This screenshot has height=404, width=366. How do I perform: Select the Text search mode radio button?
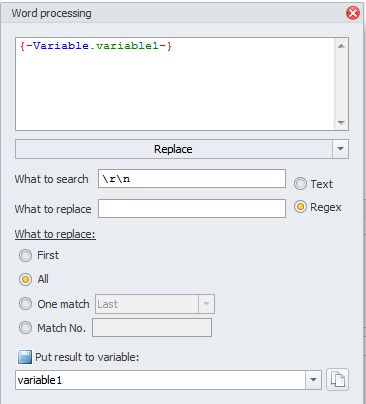pyautogui.click(x=300, y=184)
